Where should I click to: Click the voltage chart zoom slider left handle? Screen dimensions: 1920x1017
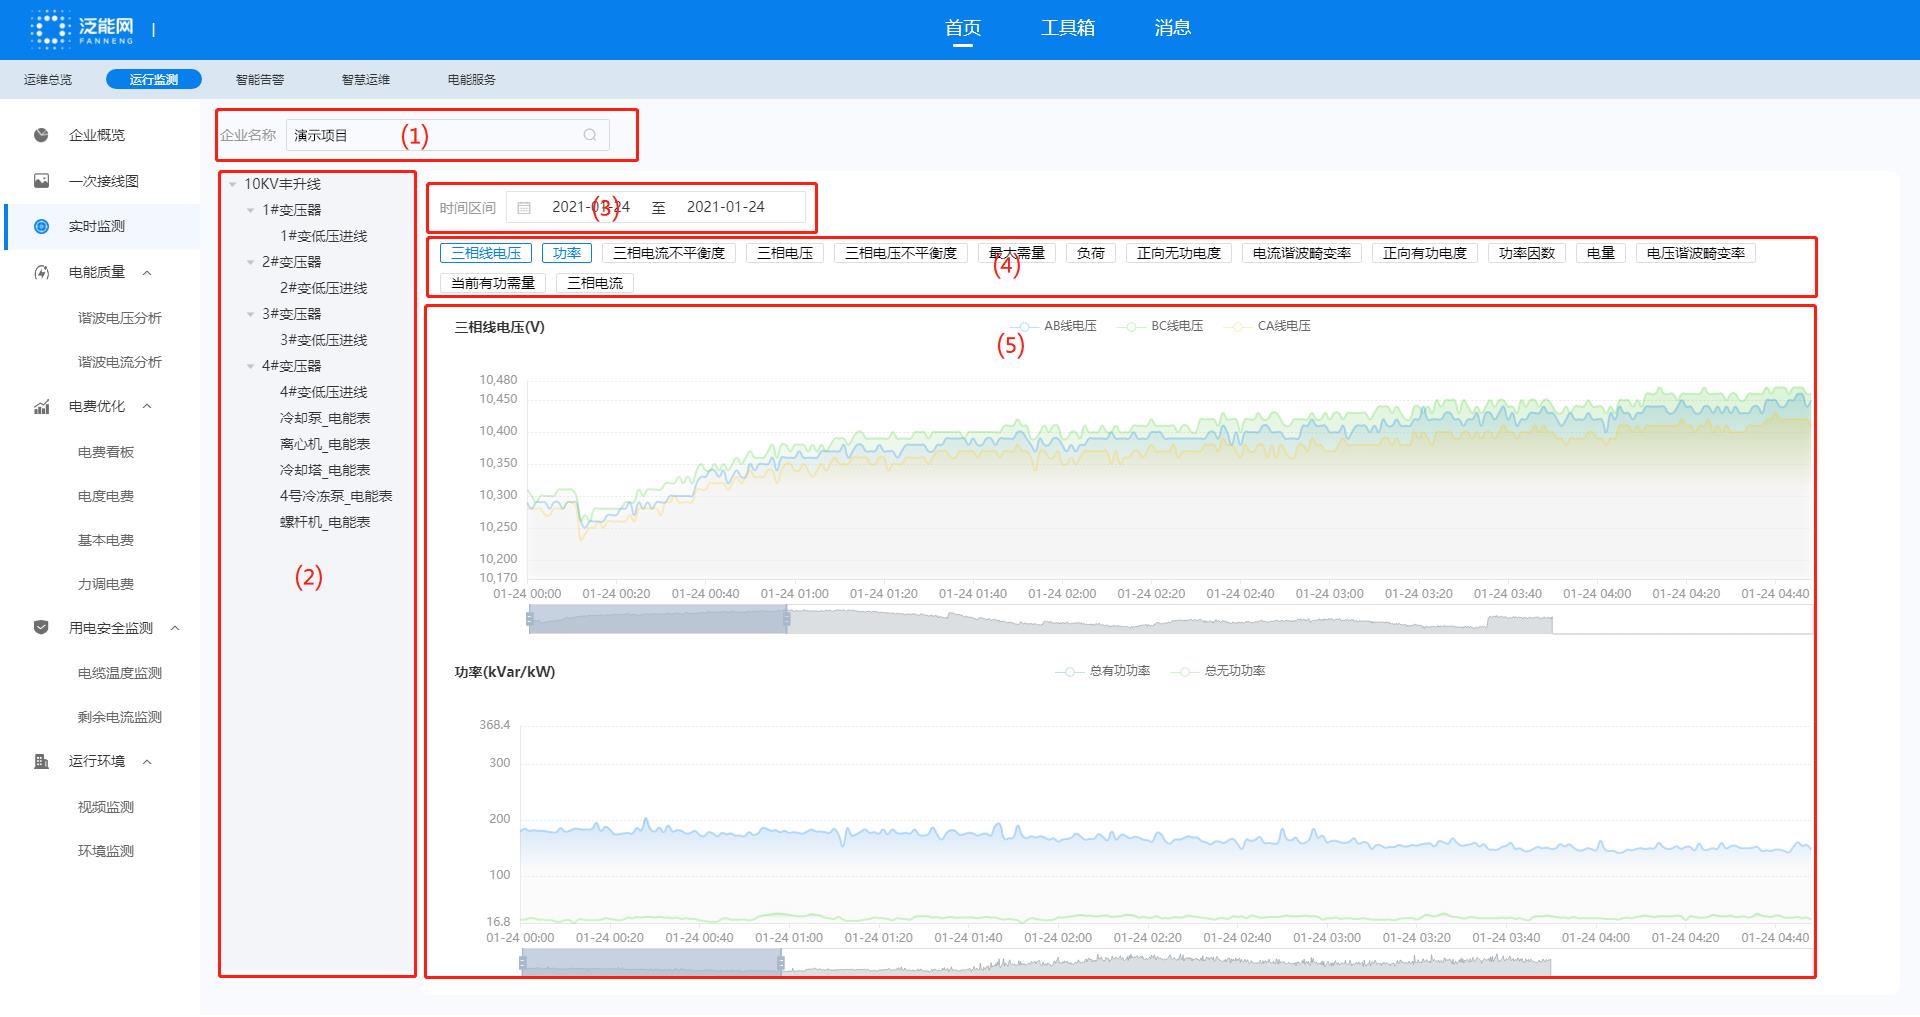530,620
